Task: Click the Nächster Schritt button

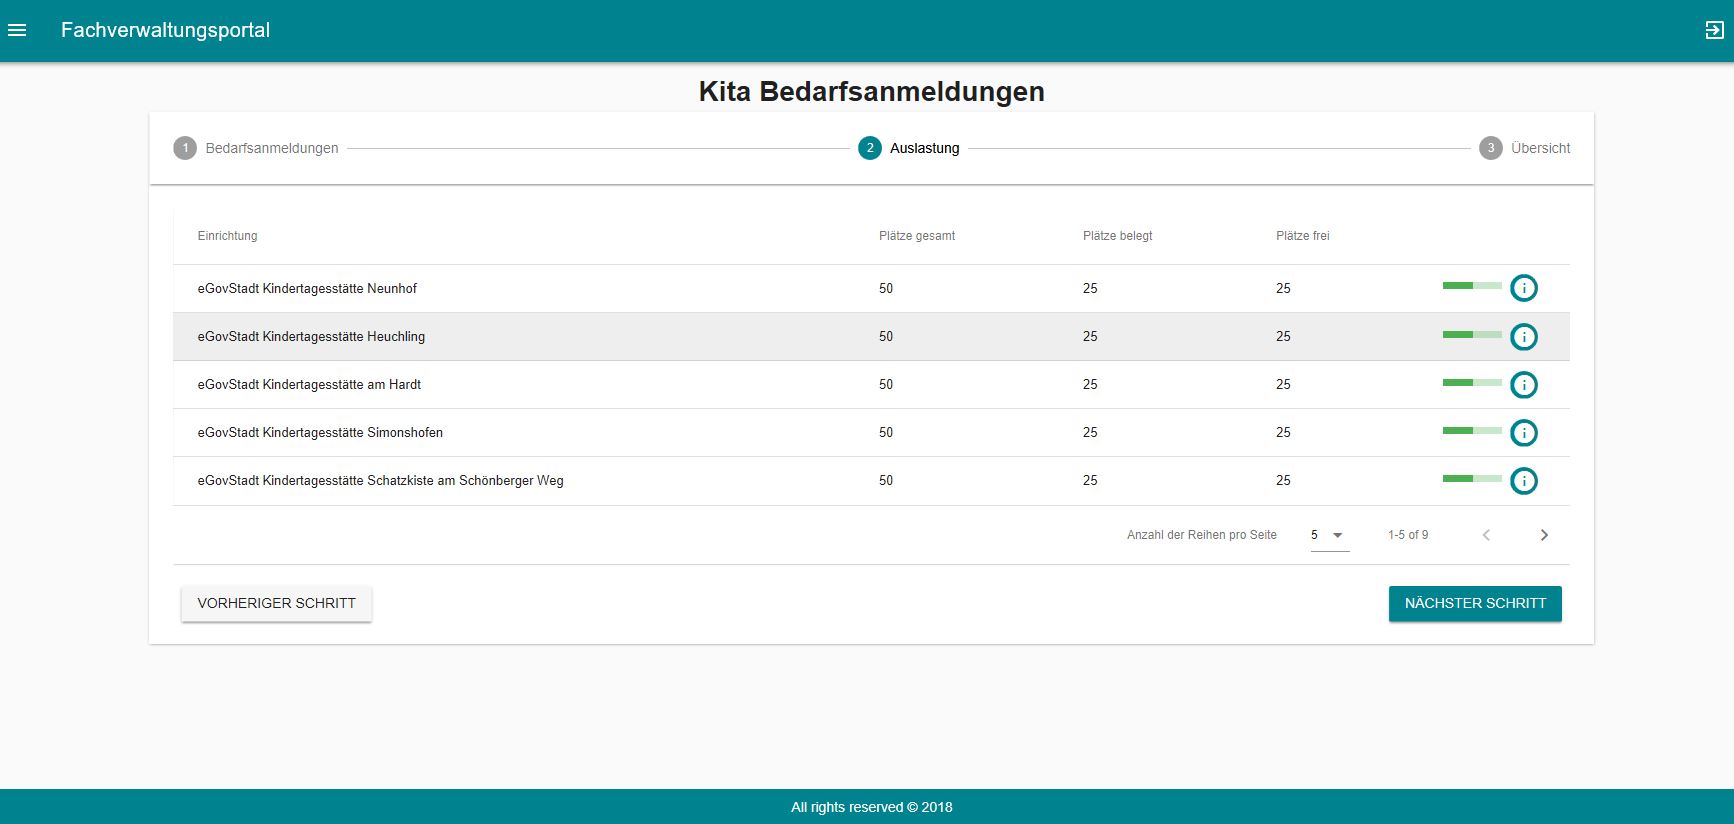Action: (1475, 603)
